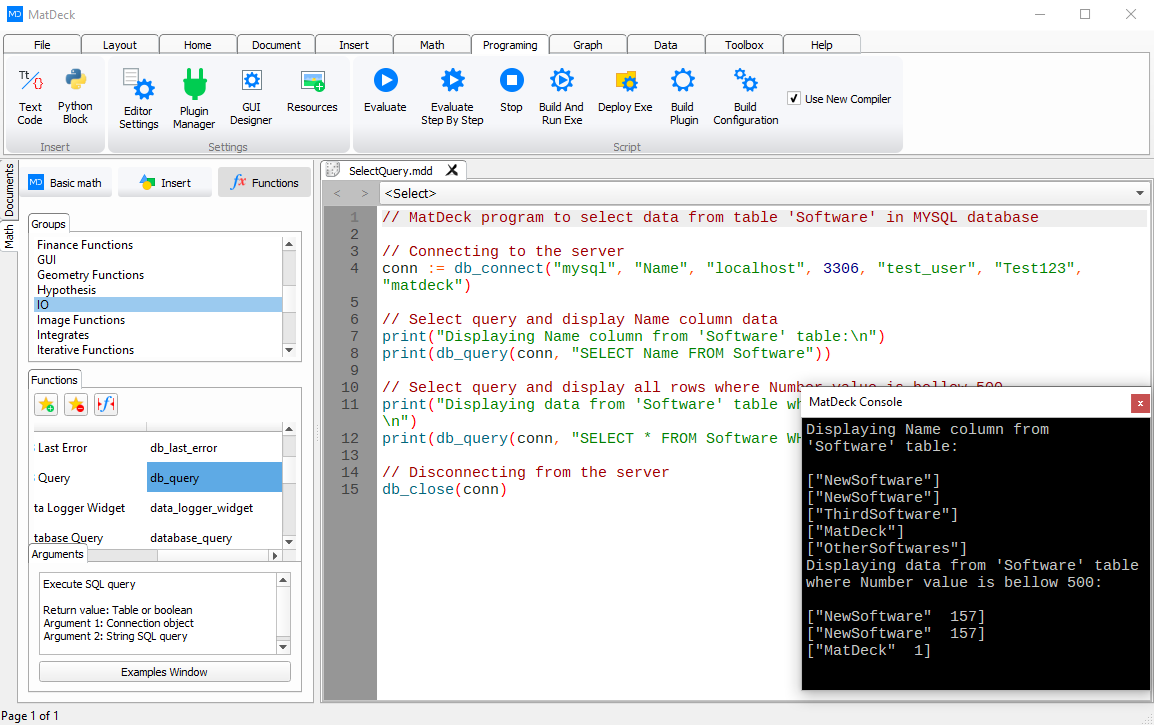Click the add-favorite star icon in Functions
Screen dimensions: 1154x725
click(46, 404)
